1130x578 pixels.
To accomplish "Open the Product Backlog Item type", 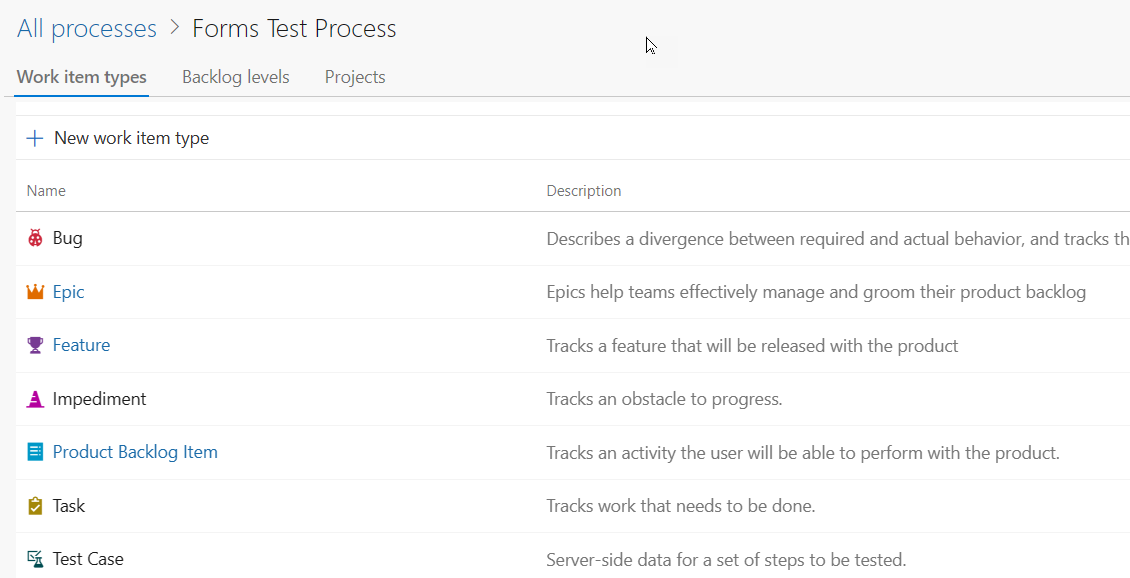I will 135,452.
